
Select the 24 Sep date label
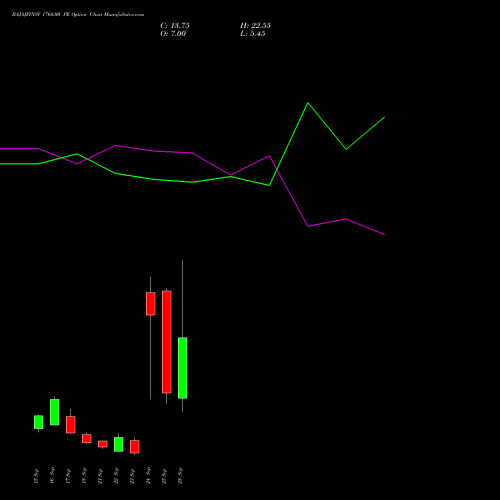148,476
